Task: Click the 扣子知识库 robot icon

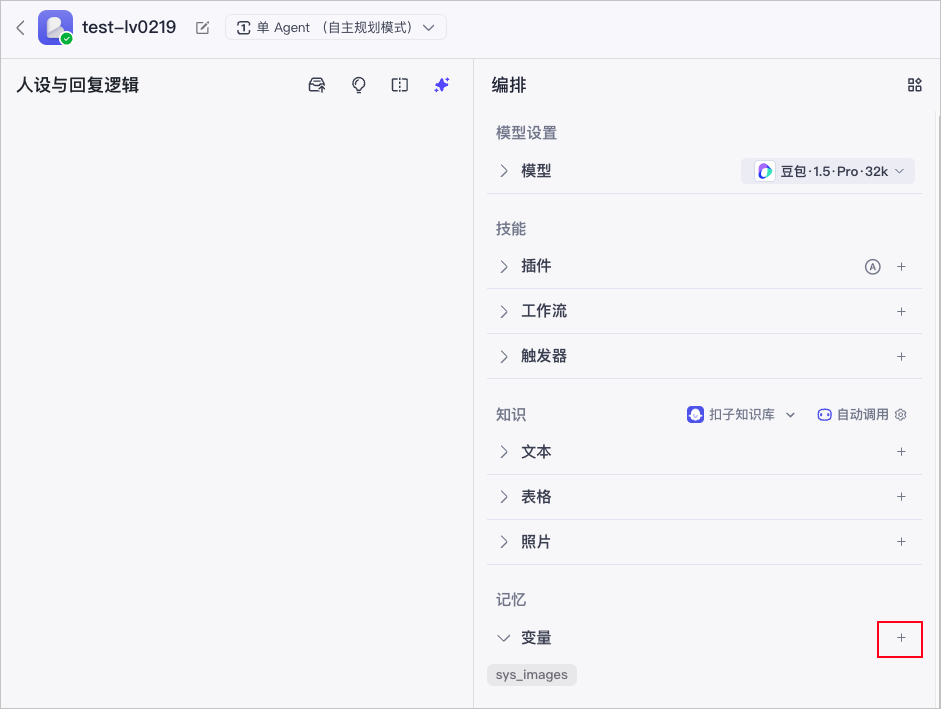Action: point(695,415)
